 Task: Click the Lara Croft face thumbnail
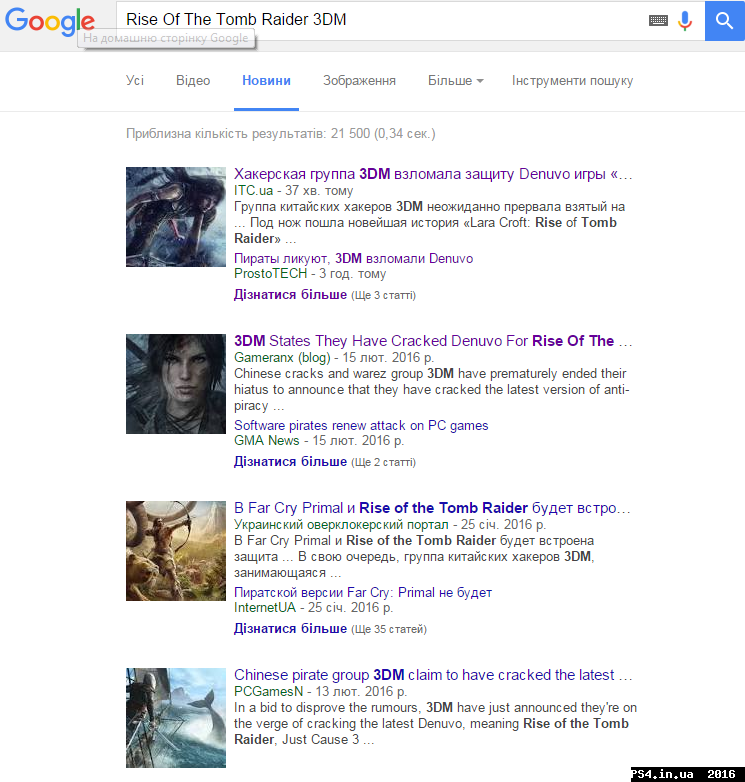(176, 384)
